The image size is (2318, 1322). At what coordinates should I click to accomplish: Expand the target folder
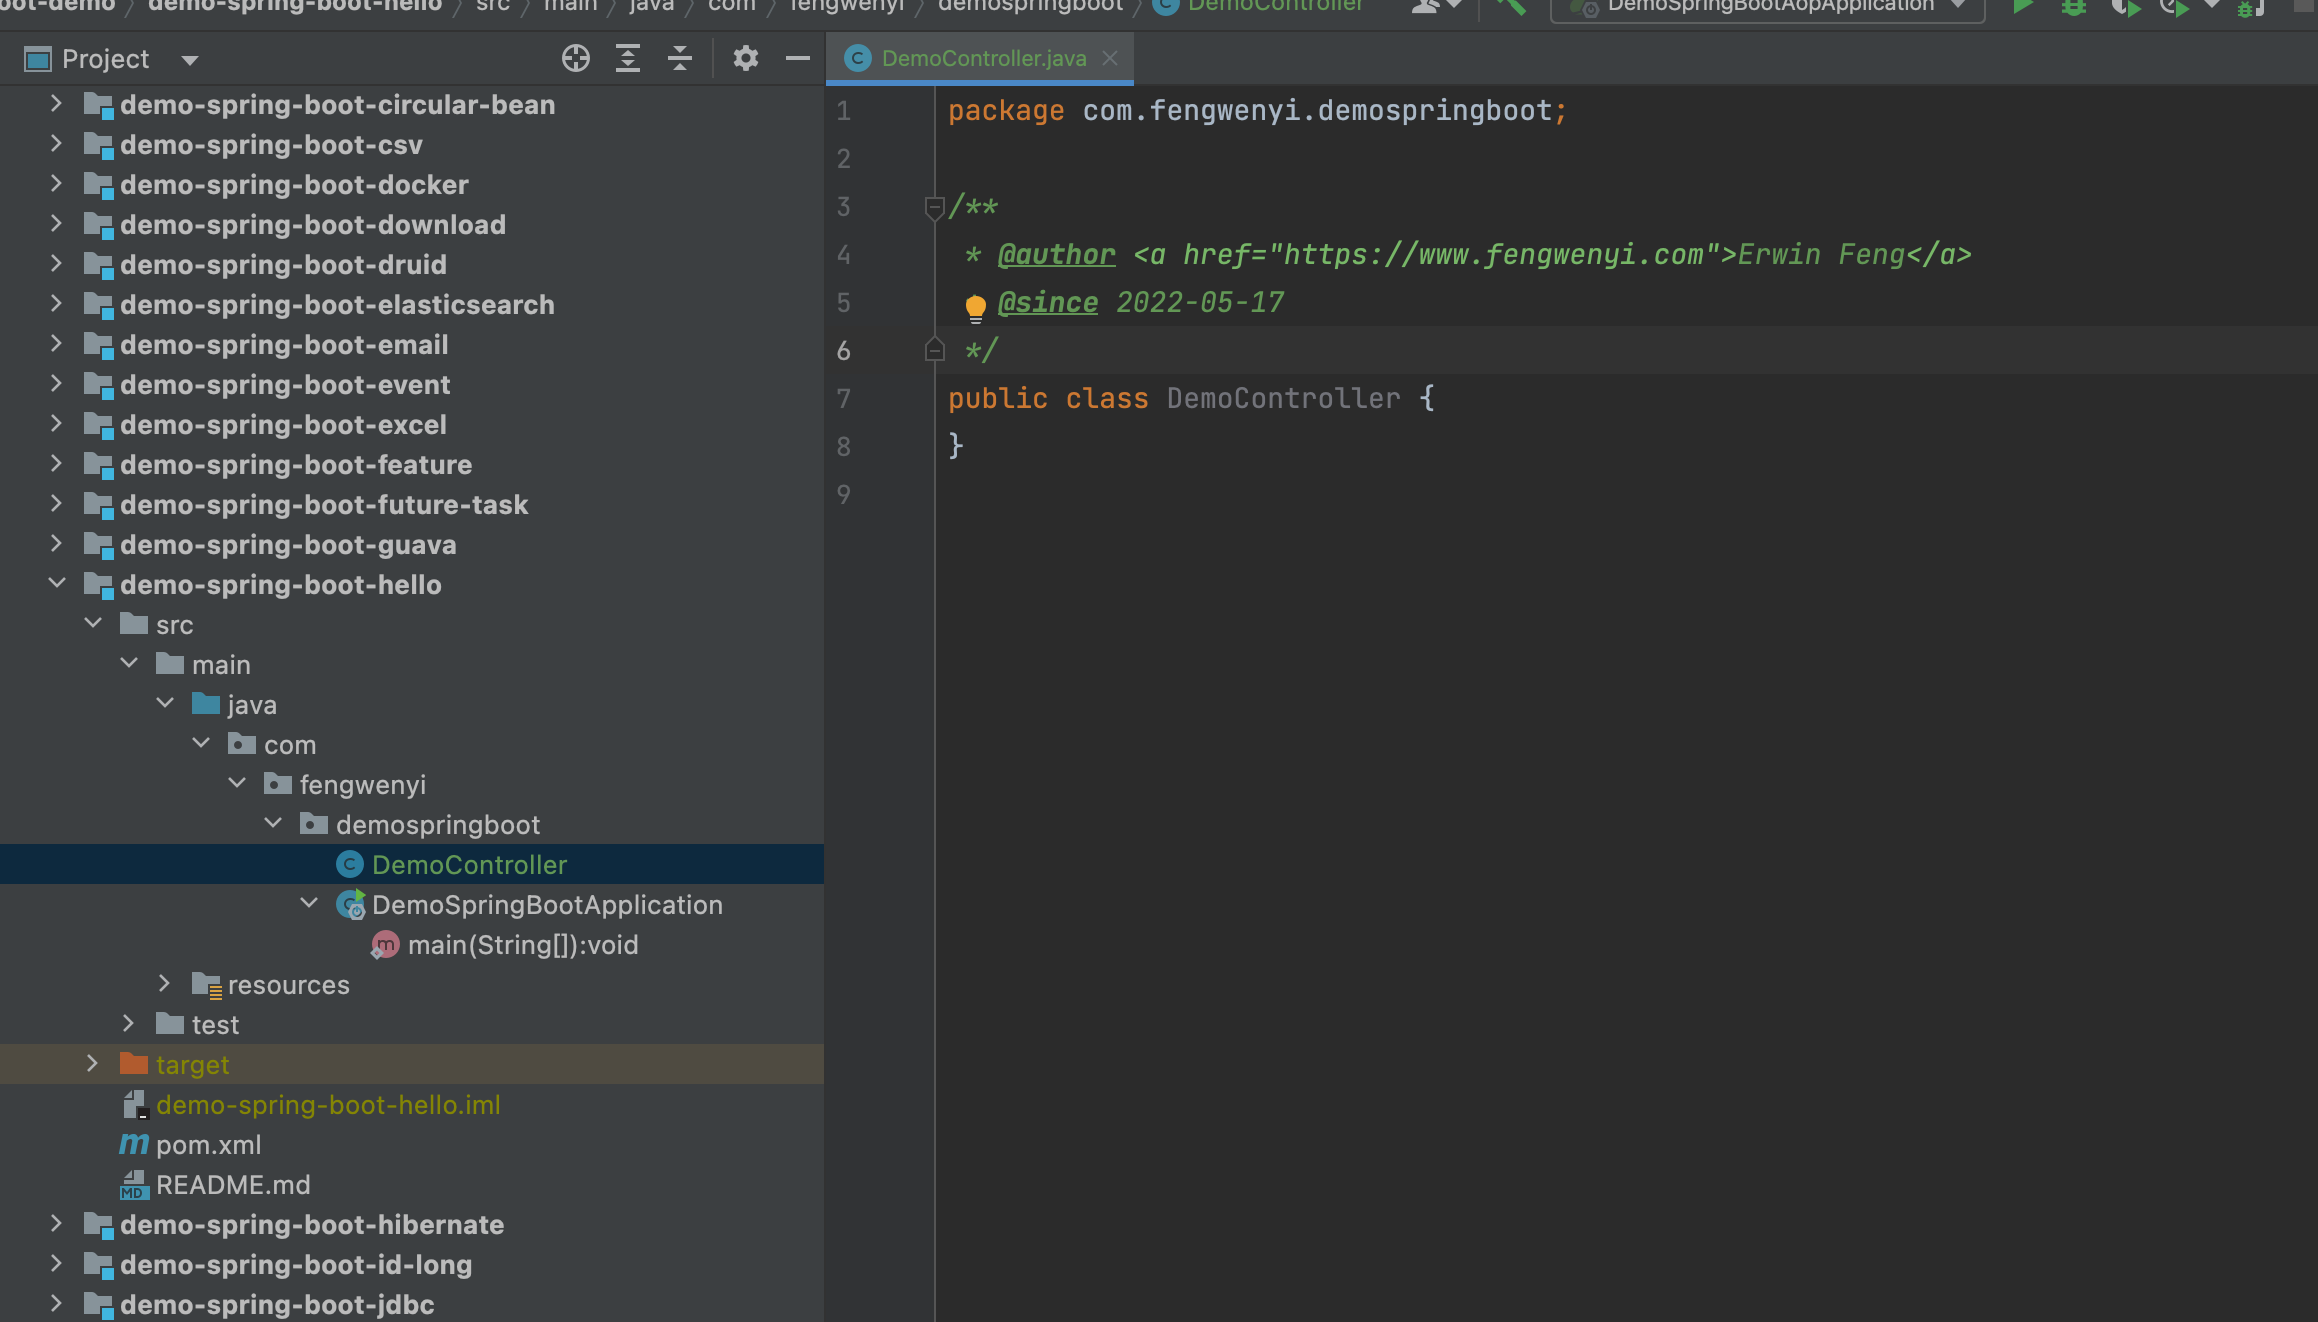pyautogui.click(x=92, y=1064)
